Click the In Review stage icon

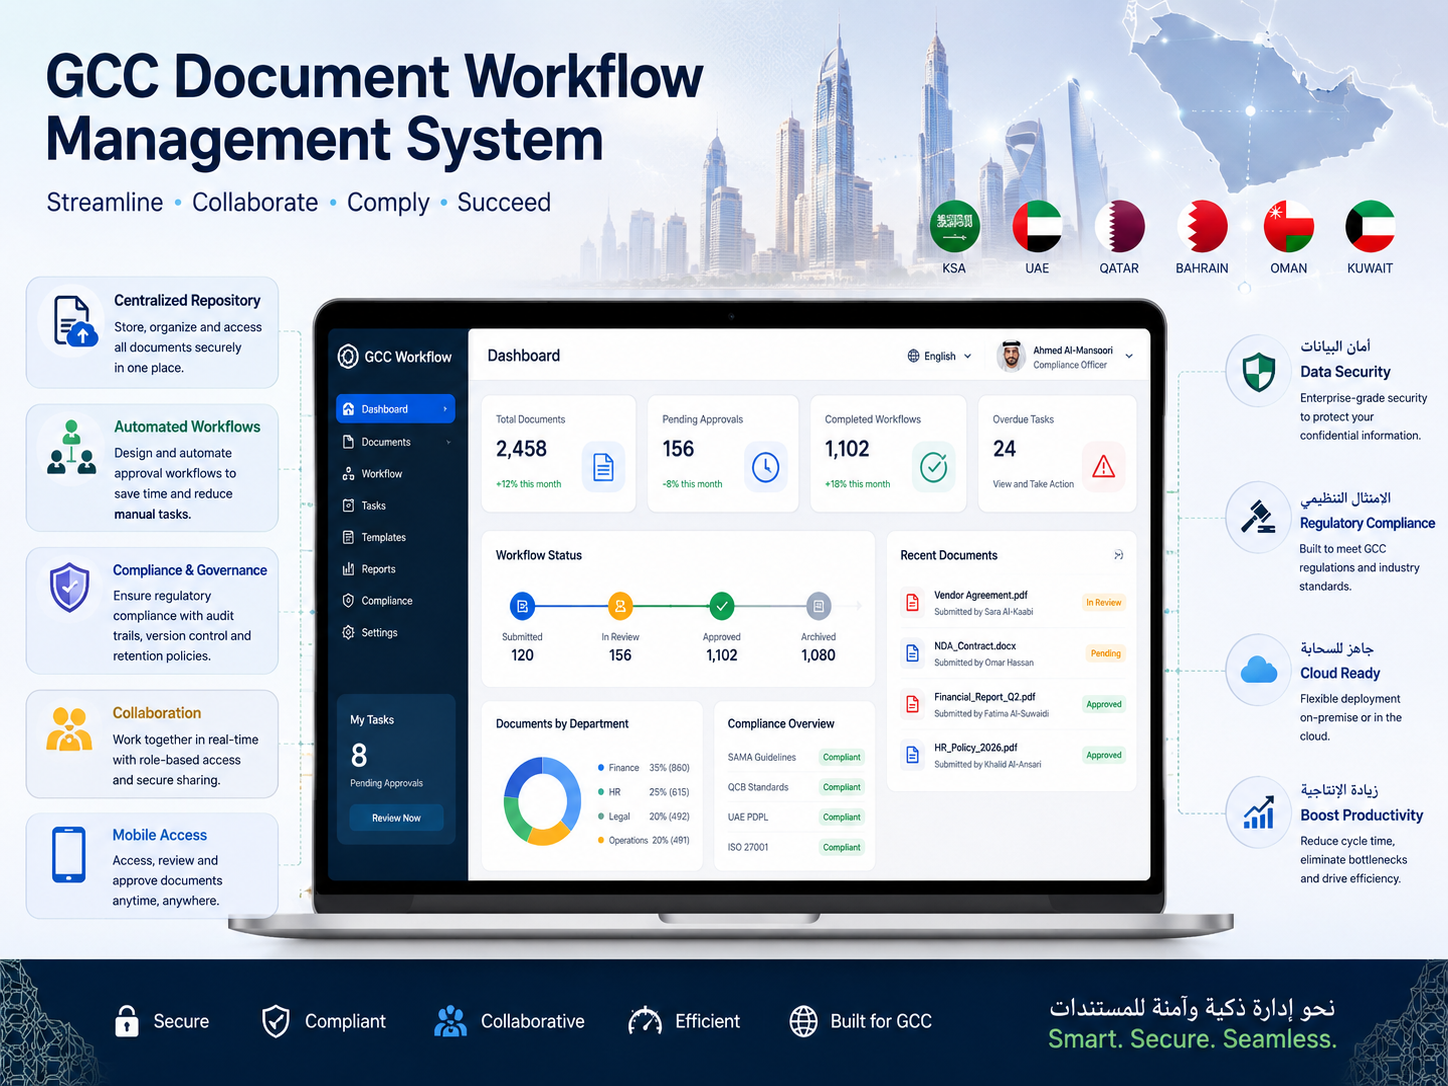pyautogui.click(x=620, y=605)
